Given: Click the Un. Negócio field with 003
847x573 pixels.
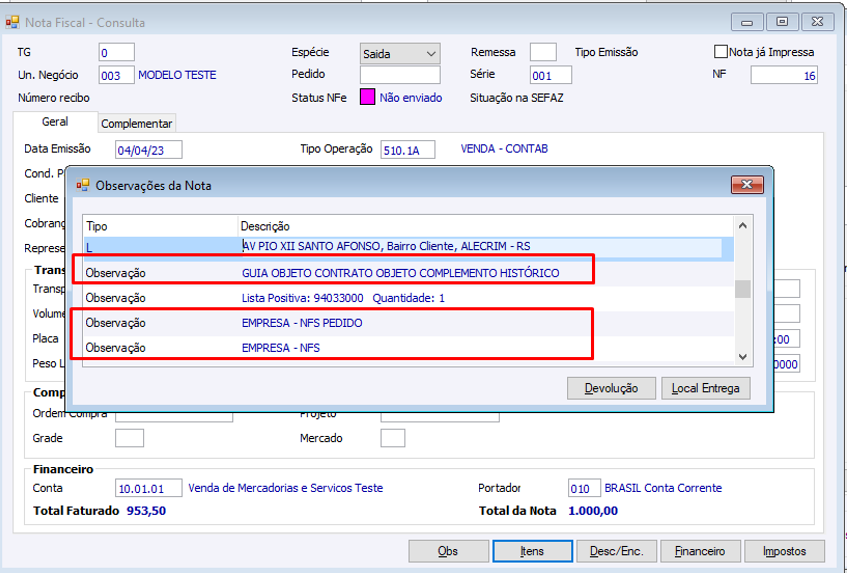Looking at the screenshot, I should (117, 75).
